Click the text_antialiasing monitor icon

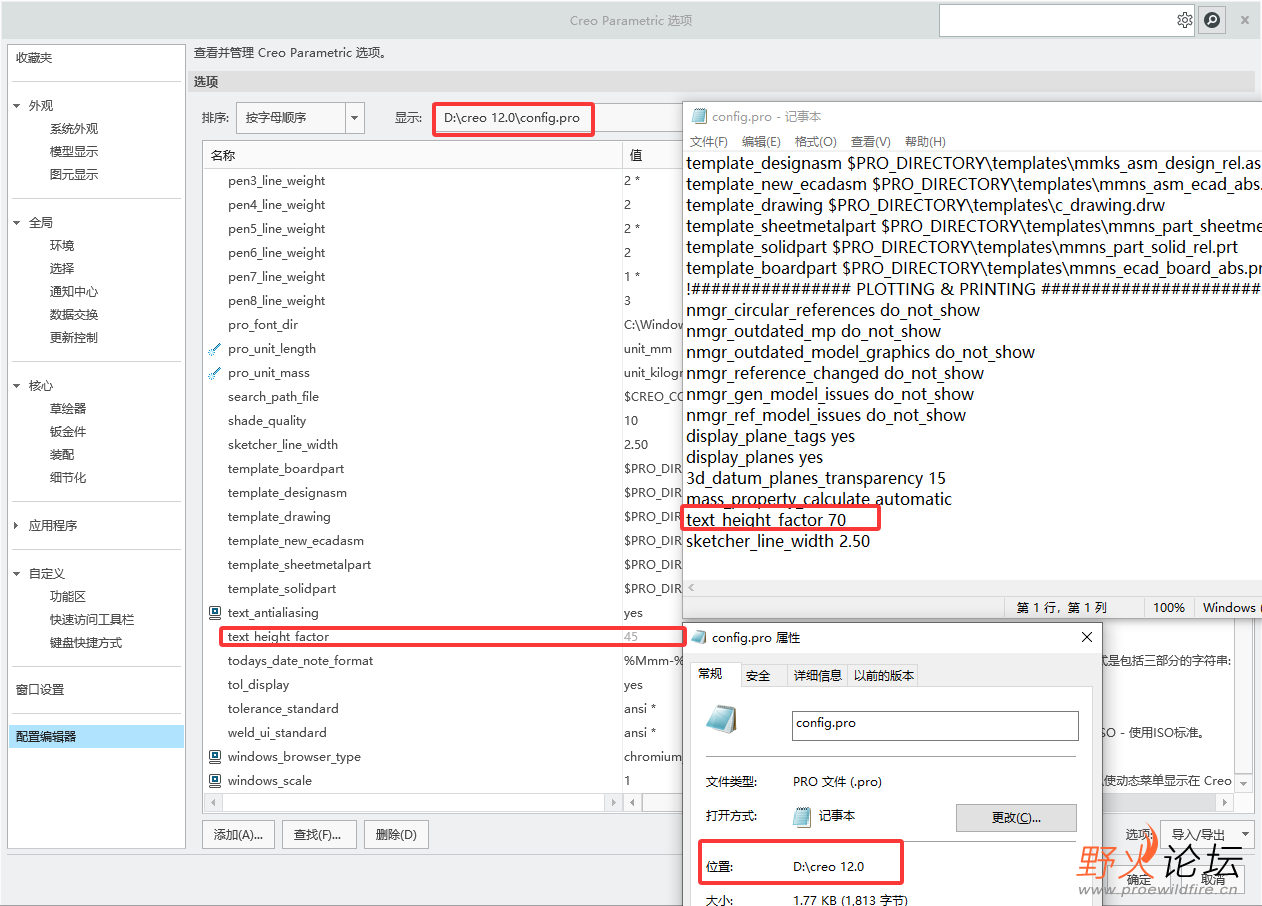click(x=214, y=613)
